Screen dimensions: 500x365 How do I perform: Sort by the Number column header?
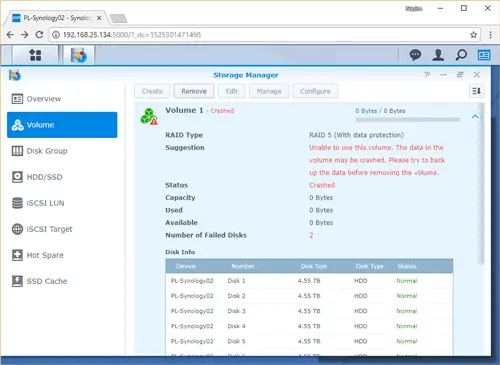point(243,266)
